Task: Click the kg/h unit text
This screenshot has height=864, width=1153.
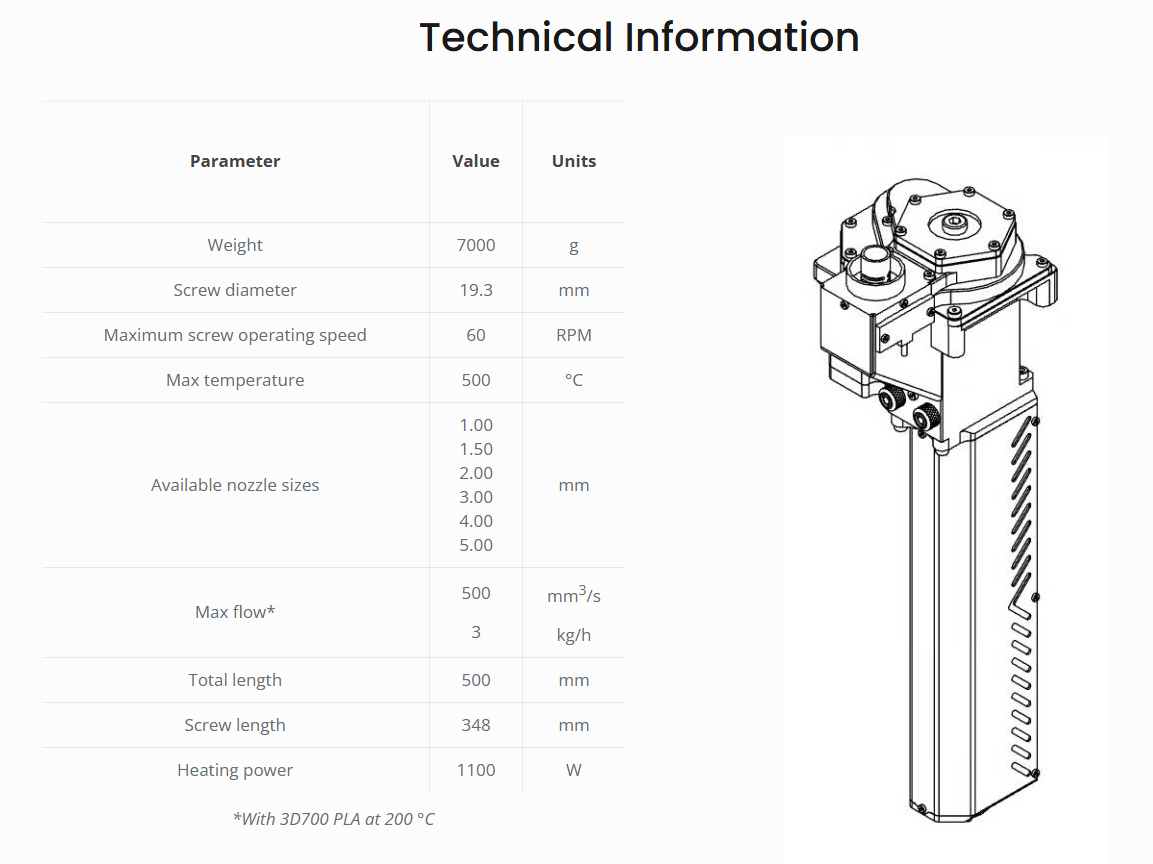Action: coord(574,635)
